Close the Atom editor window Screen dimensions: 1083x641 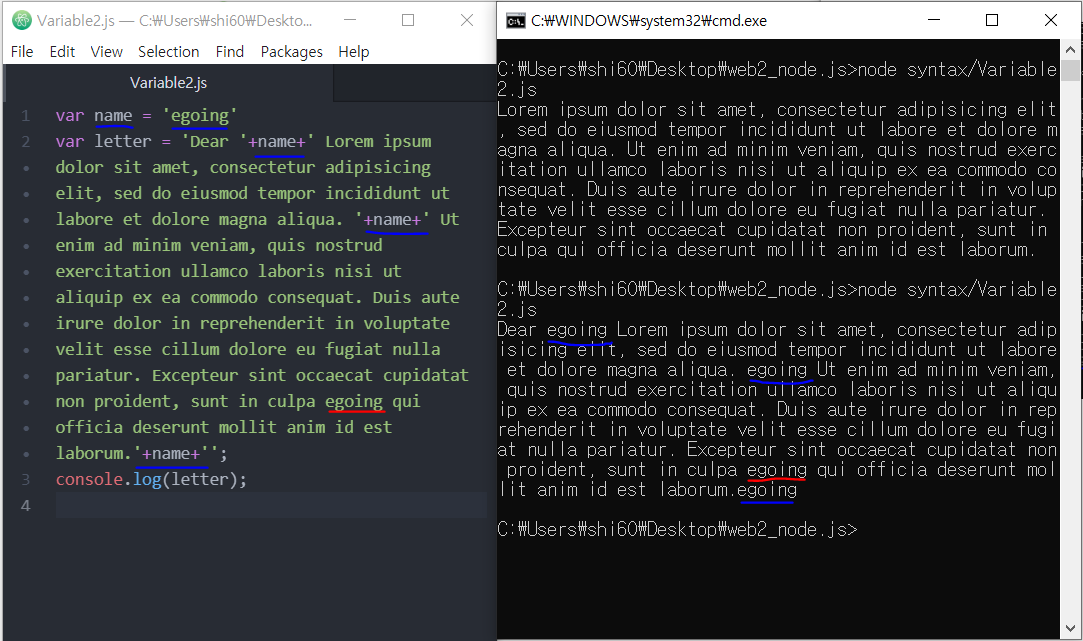click(467, 20)
